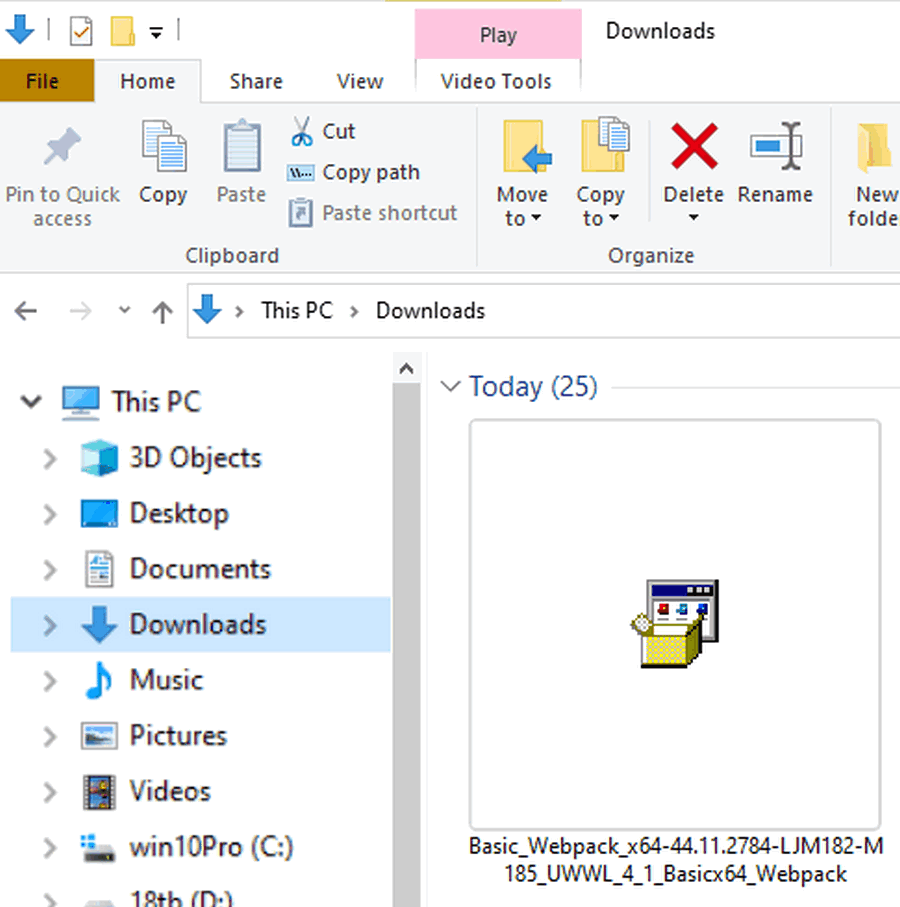
Task: Expand the 3D Objects tree node
Action: point(48,459)
